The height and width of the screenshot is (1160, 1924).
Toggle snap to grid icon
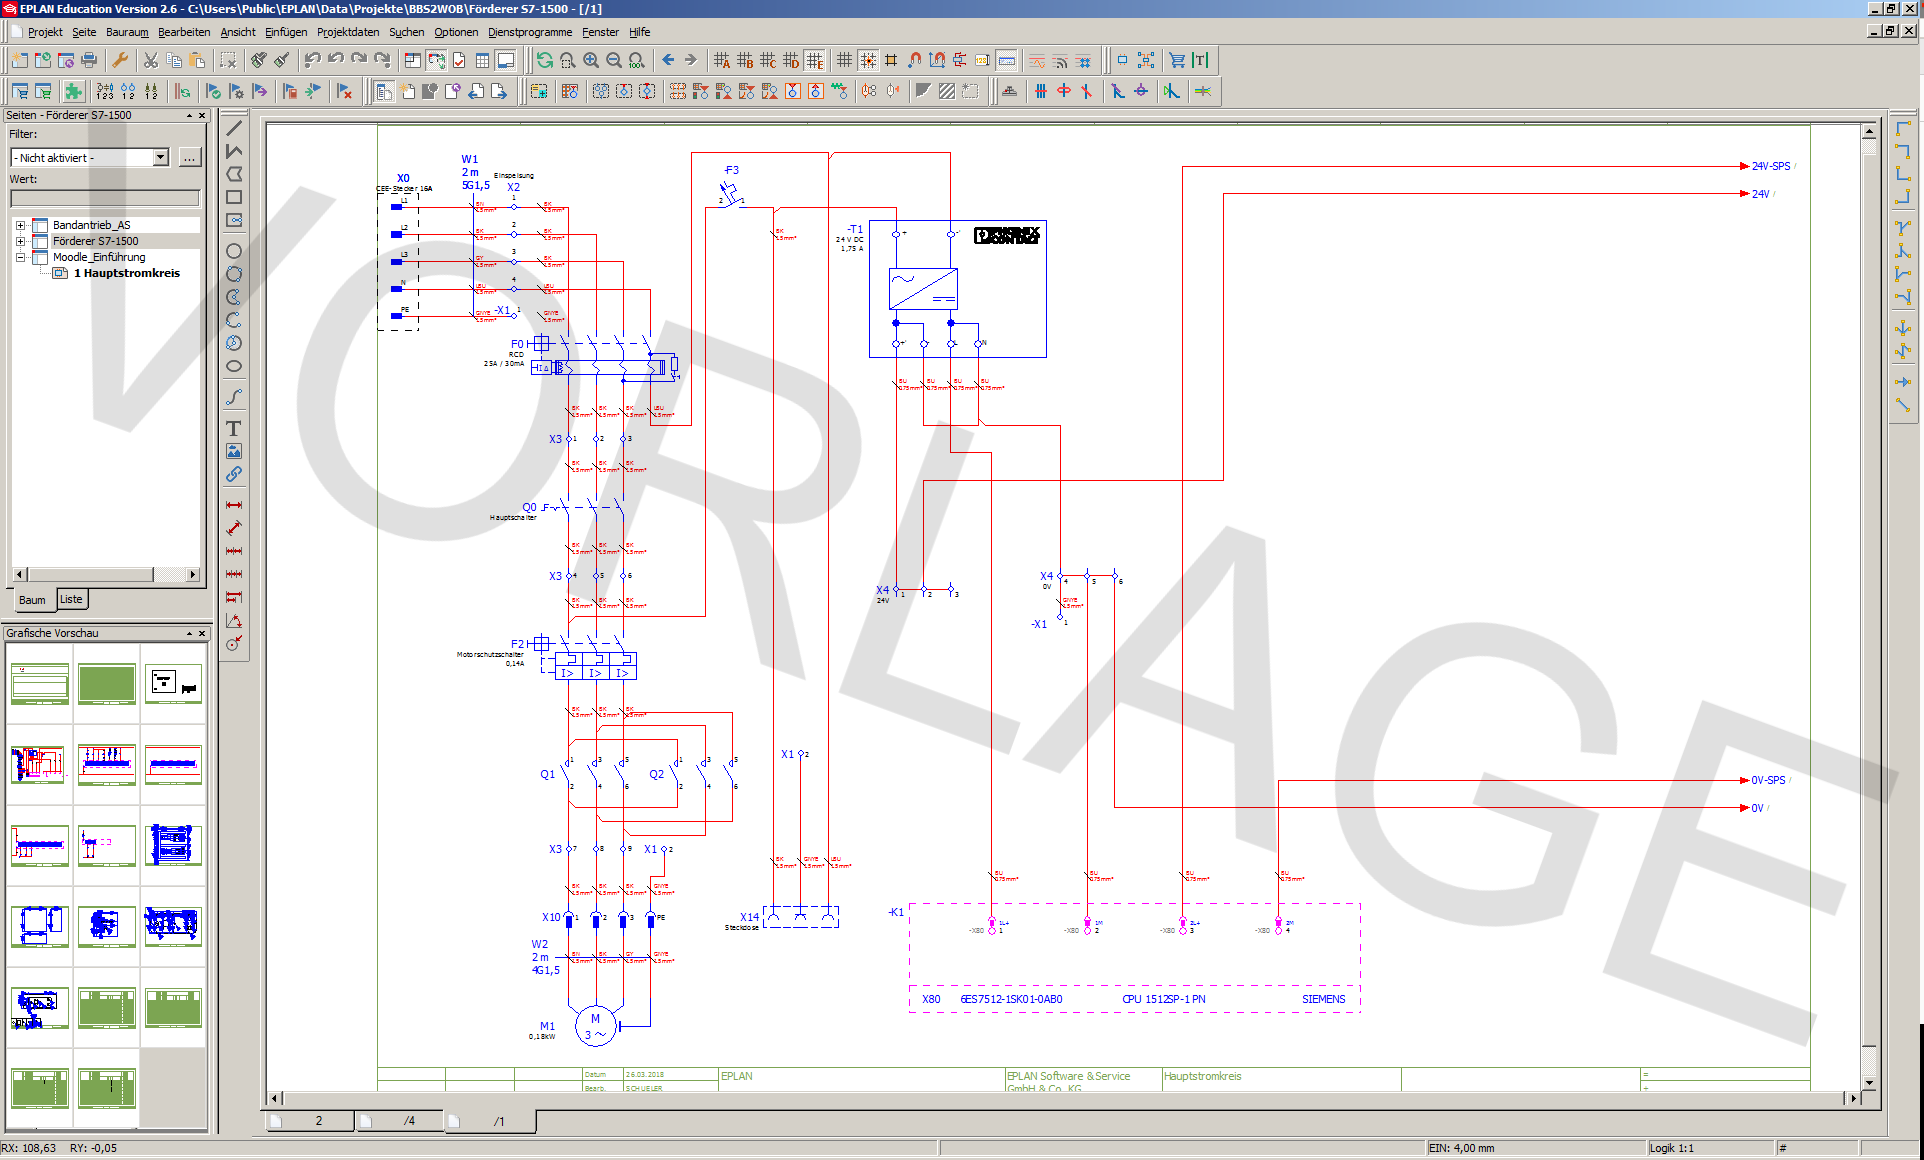[x=868, y=60]
